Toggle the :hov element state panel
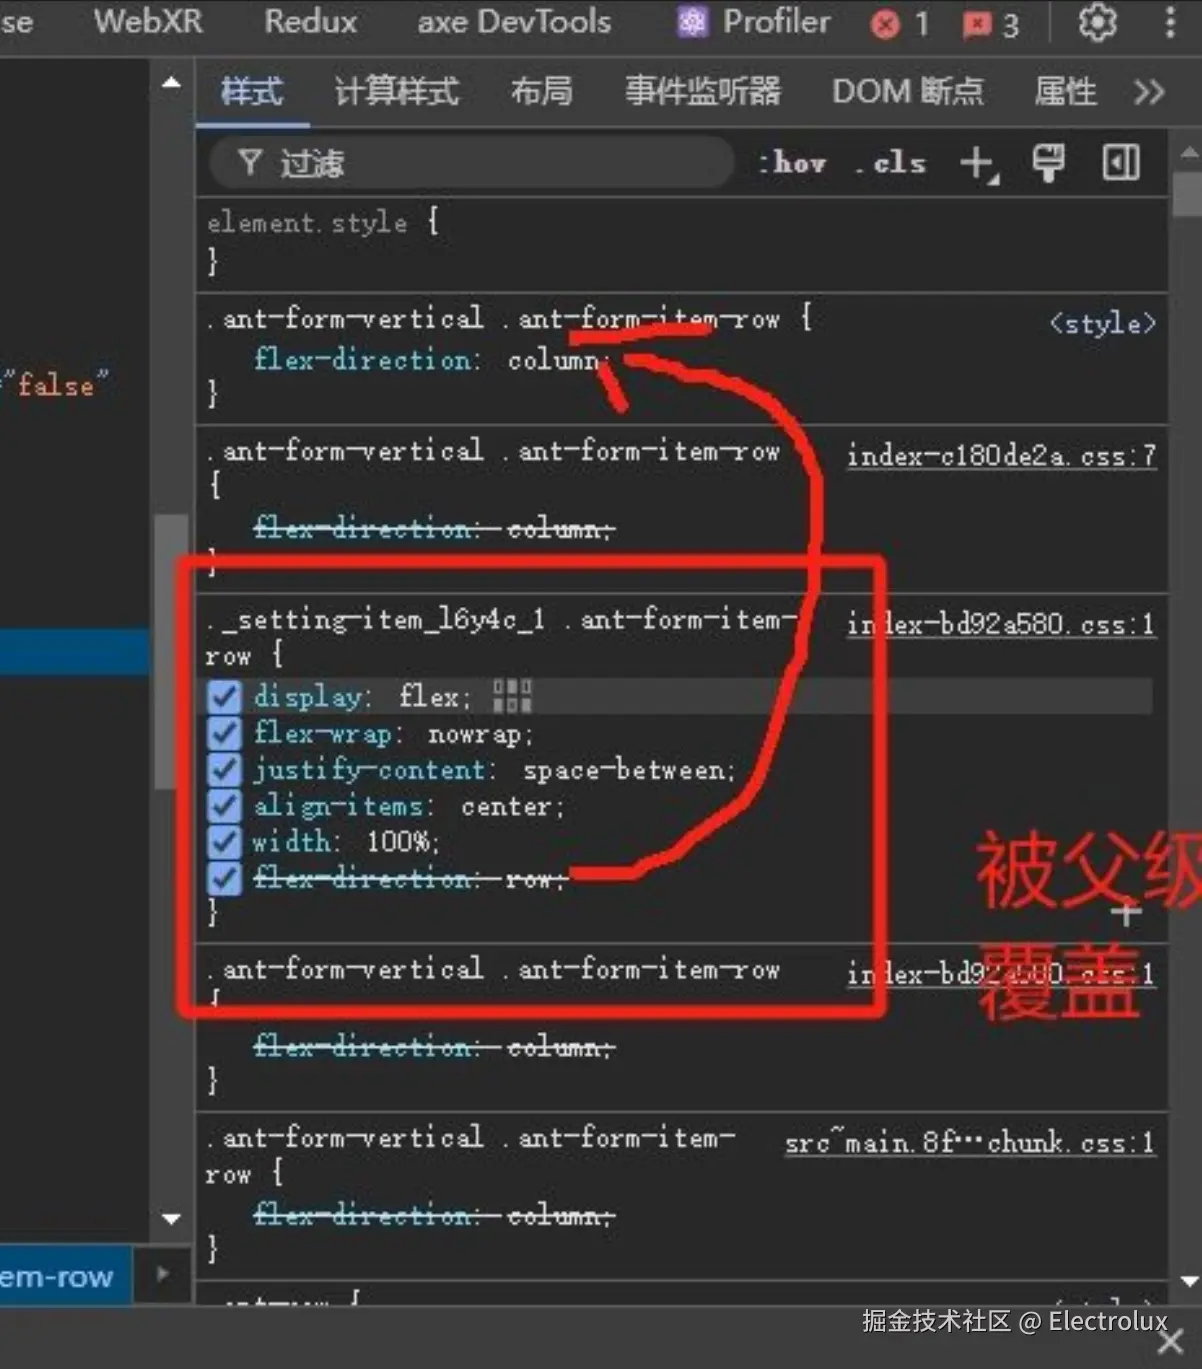1202x1369 pixels. [792, 163]
